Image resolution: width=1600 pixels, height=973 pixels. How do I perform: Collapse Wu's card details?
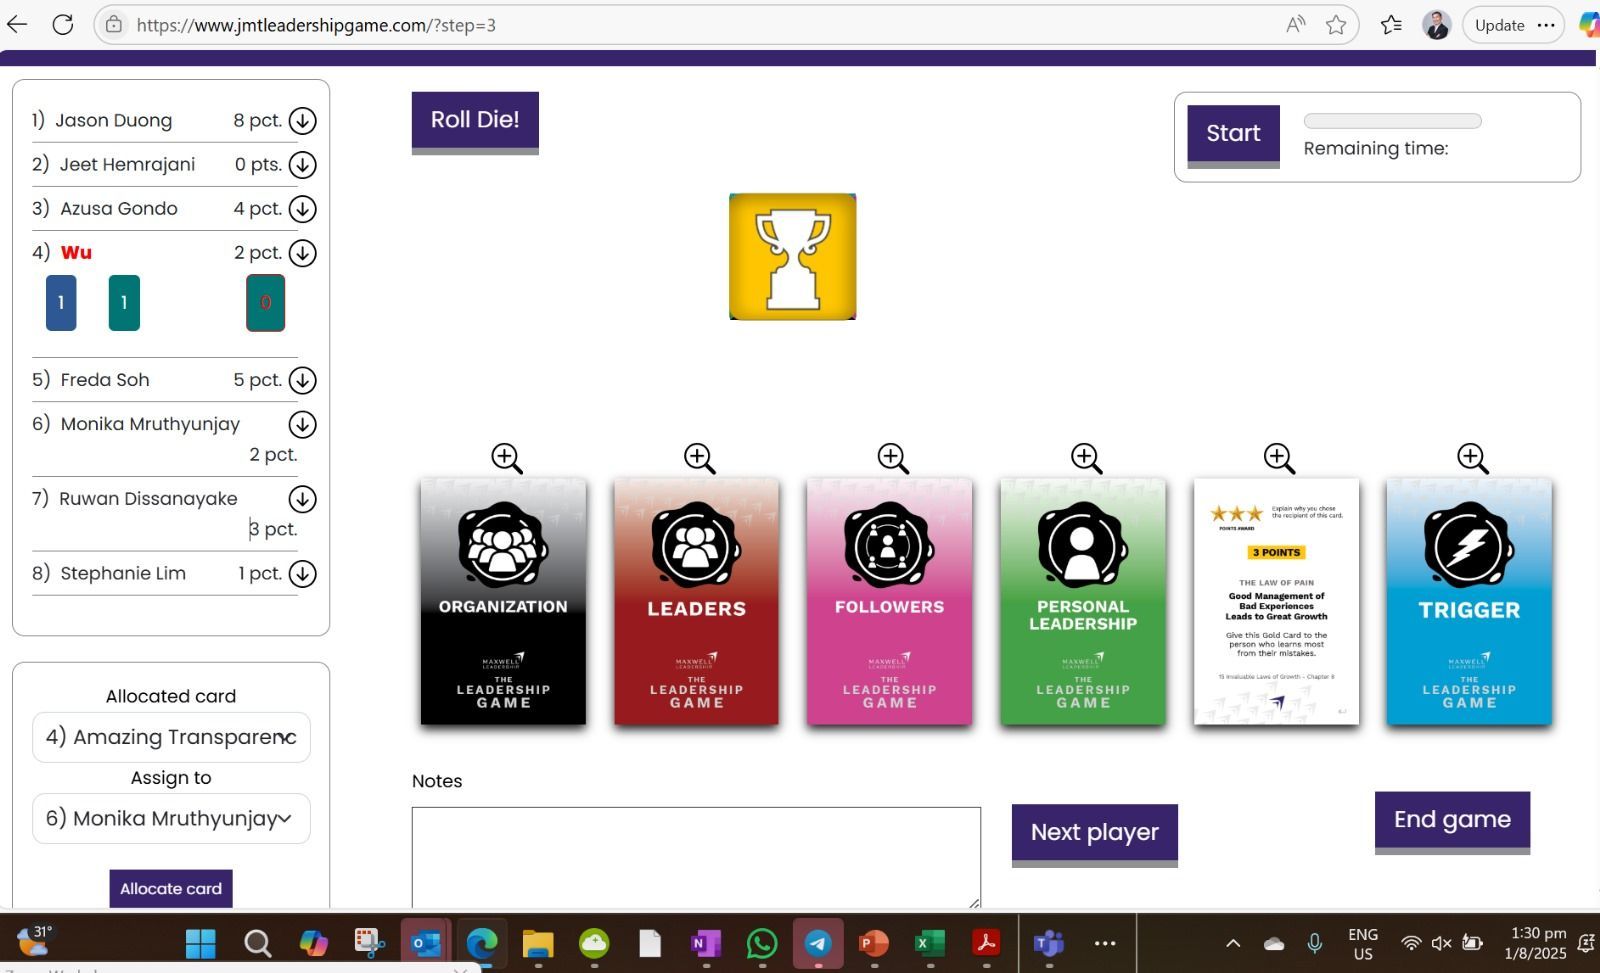302,253
